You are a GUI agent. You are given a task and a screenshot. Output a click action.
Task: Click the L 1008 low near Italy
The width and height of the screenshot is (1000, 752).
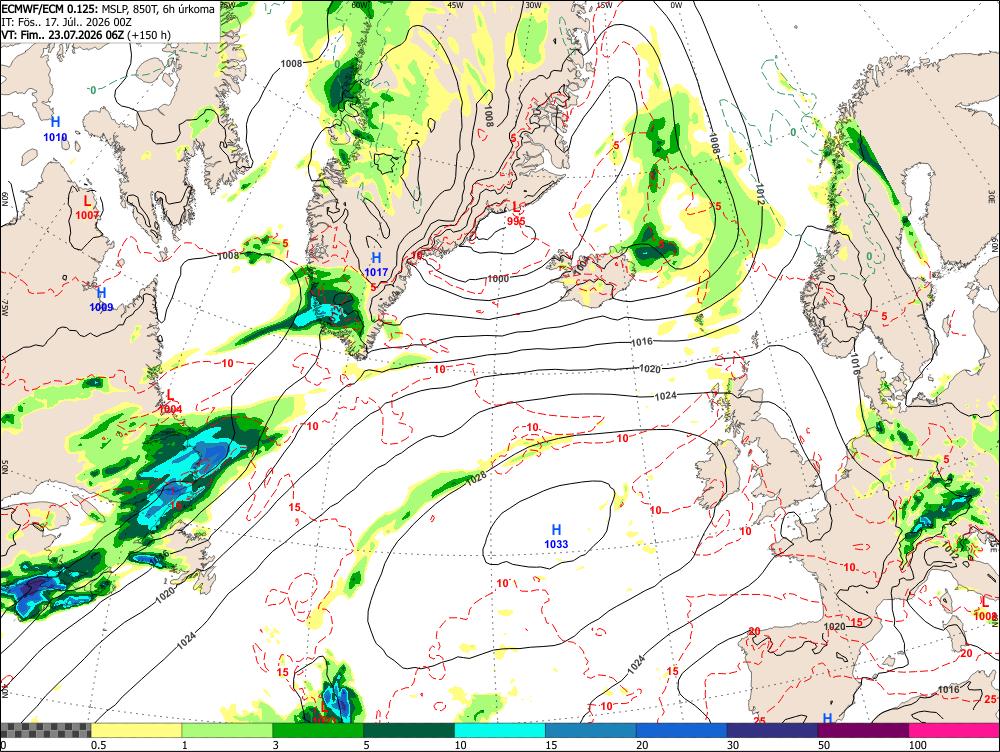985,608
